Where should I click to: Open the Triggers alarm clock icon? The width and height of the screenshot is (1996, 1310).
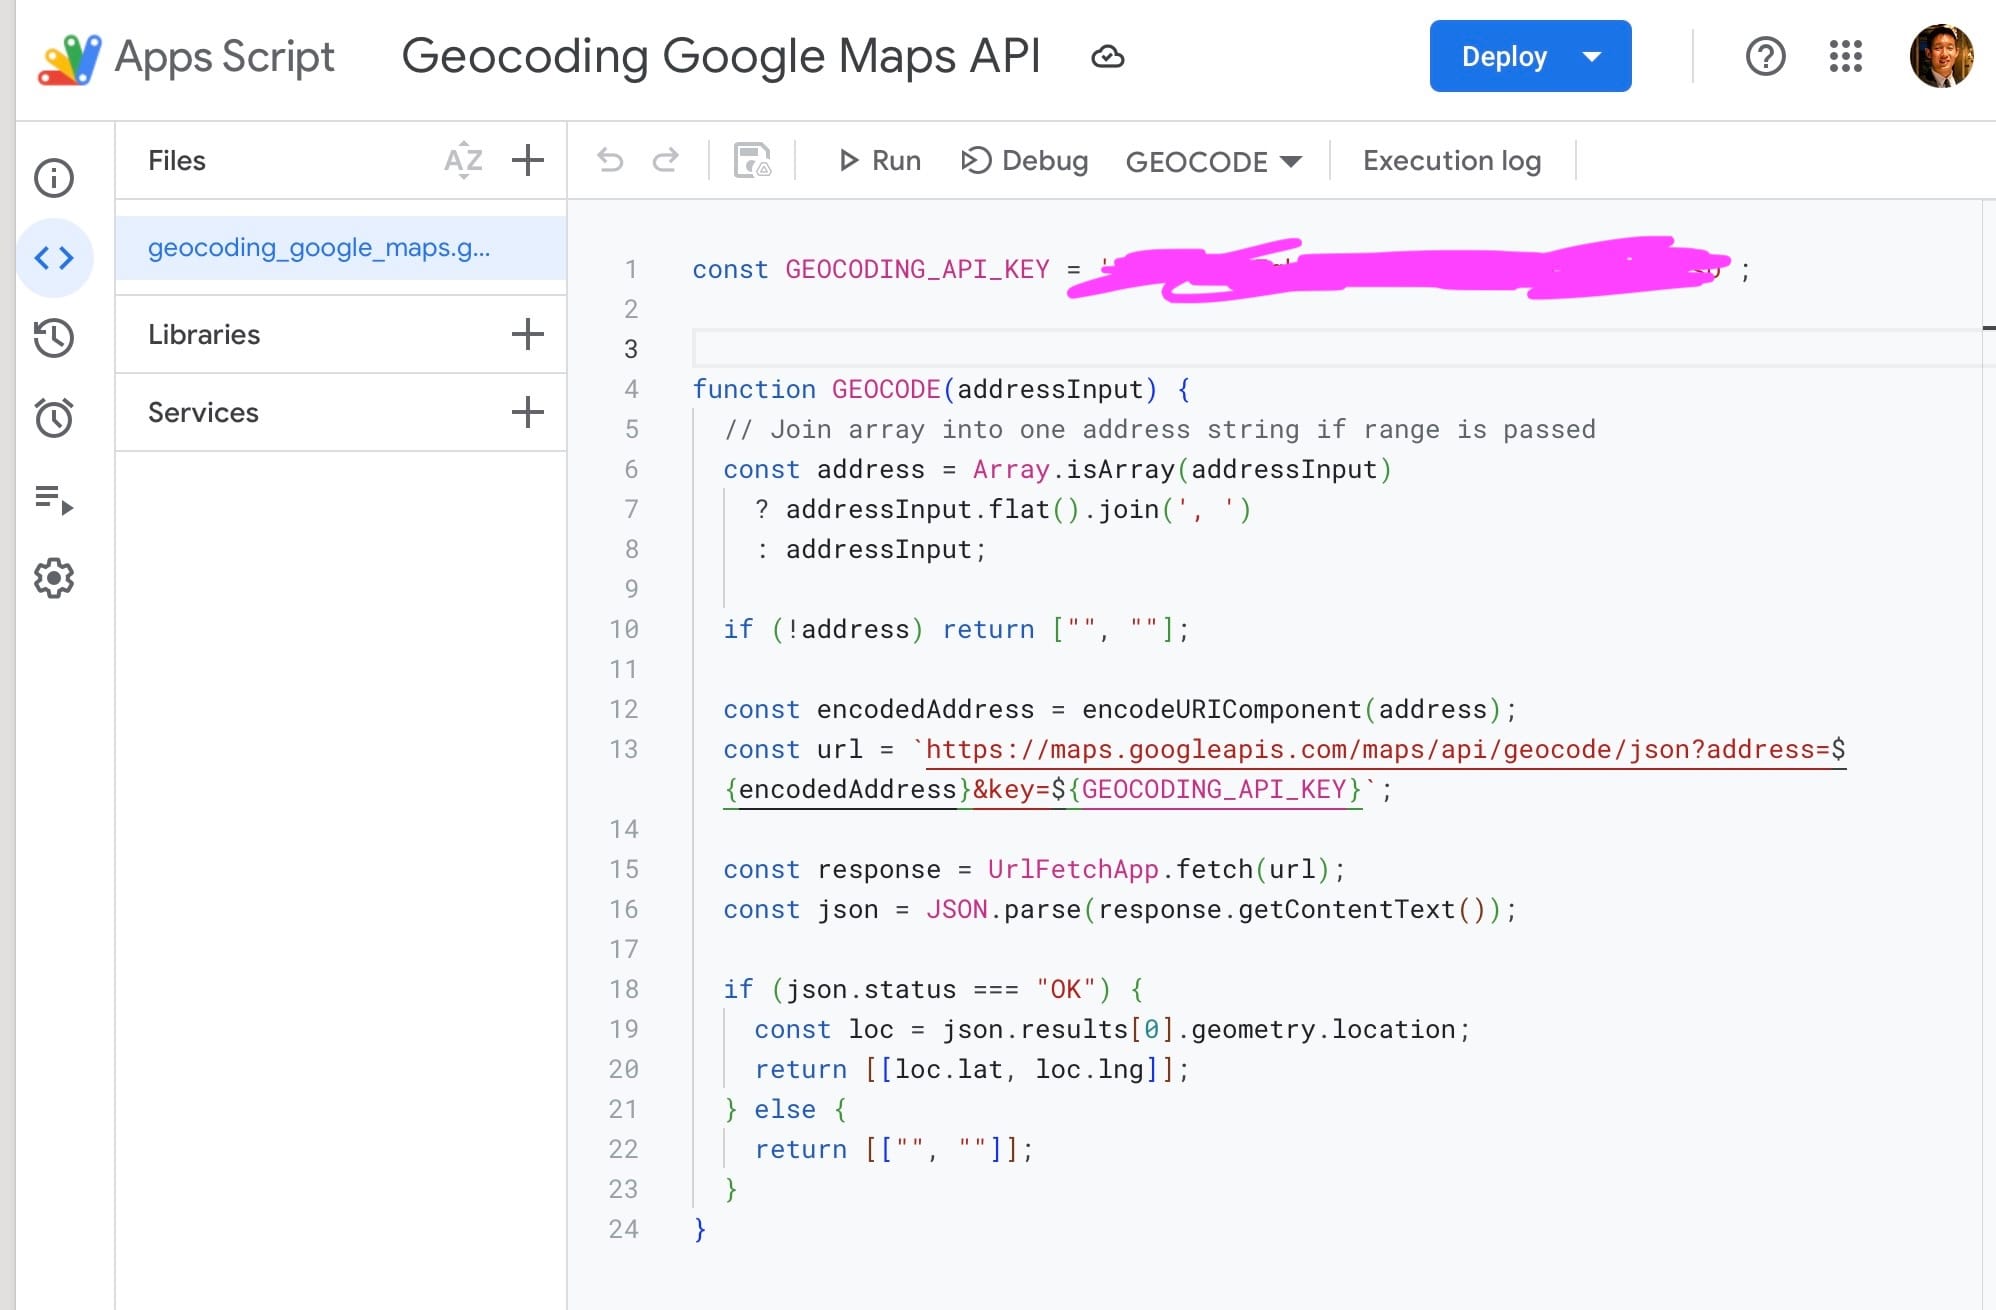point(54,418)
